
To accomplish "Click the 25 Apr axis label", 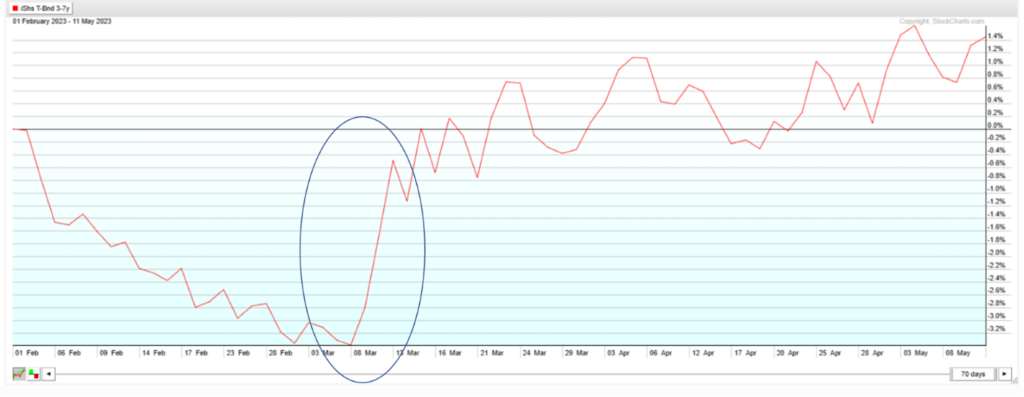I will click(831, 353).
